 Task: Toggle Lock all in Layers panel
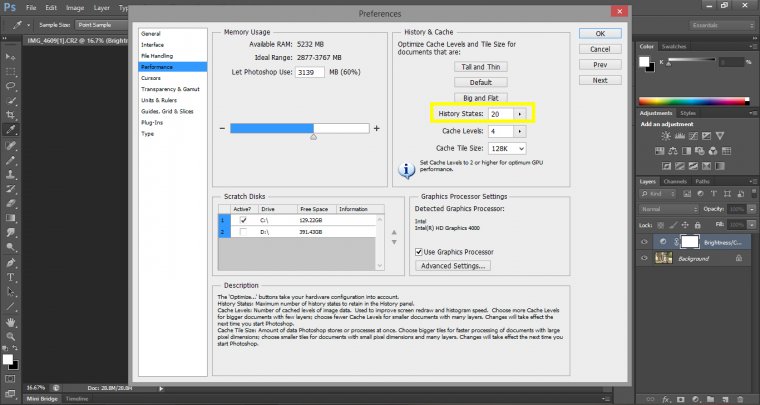pos(697,225)
